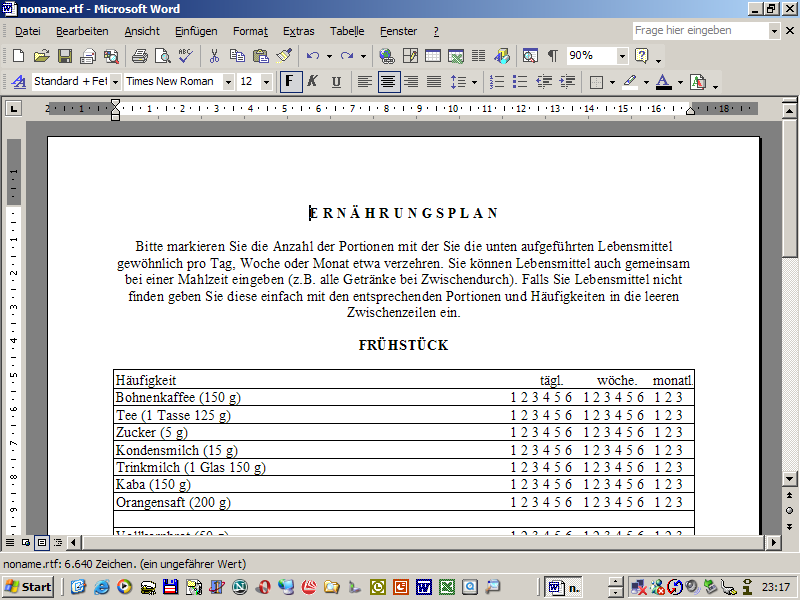The height and width of the screenshot is (600, 800).
Task: Type in the 'Frage hier eingeben' help box
Action: point(699,31)
